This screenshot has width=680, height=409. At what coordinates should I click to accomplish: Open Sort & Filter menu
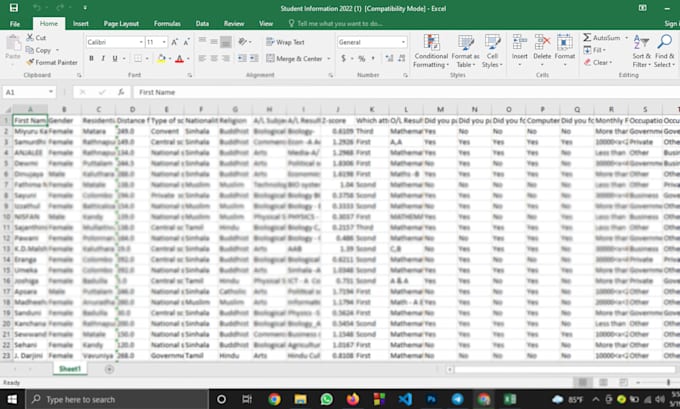641,51
